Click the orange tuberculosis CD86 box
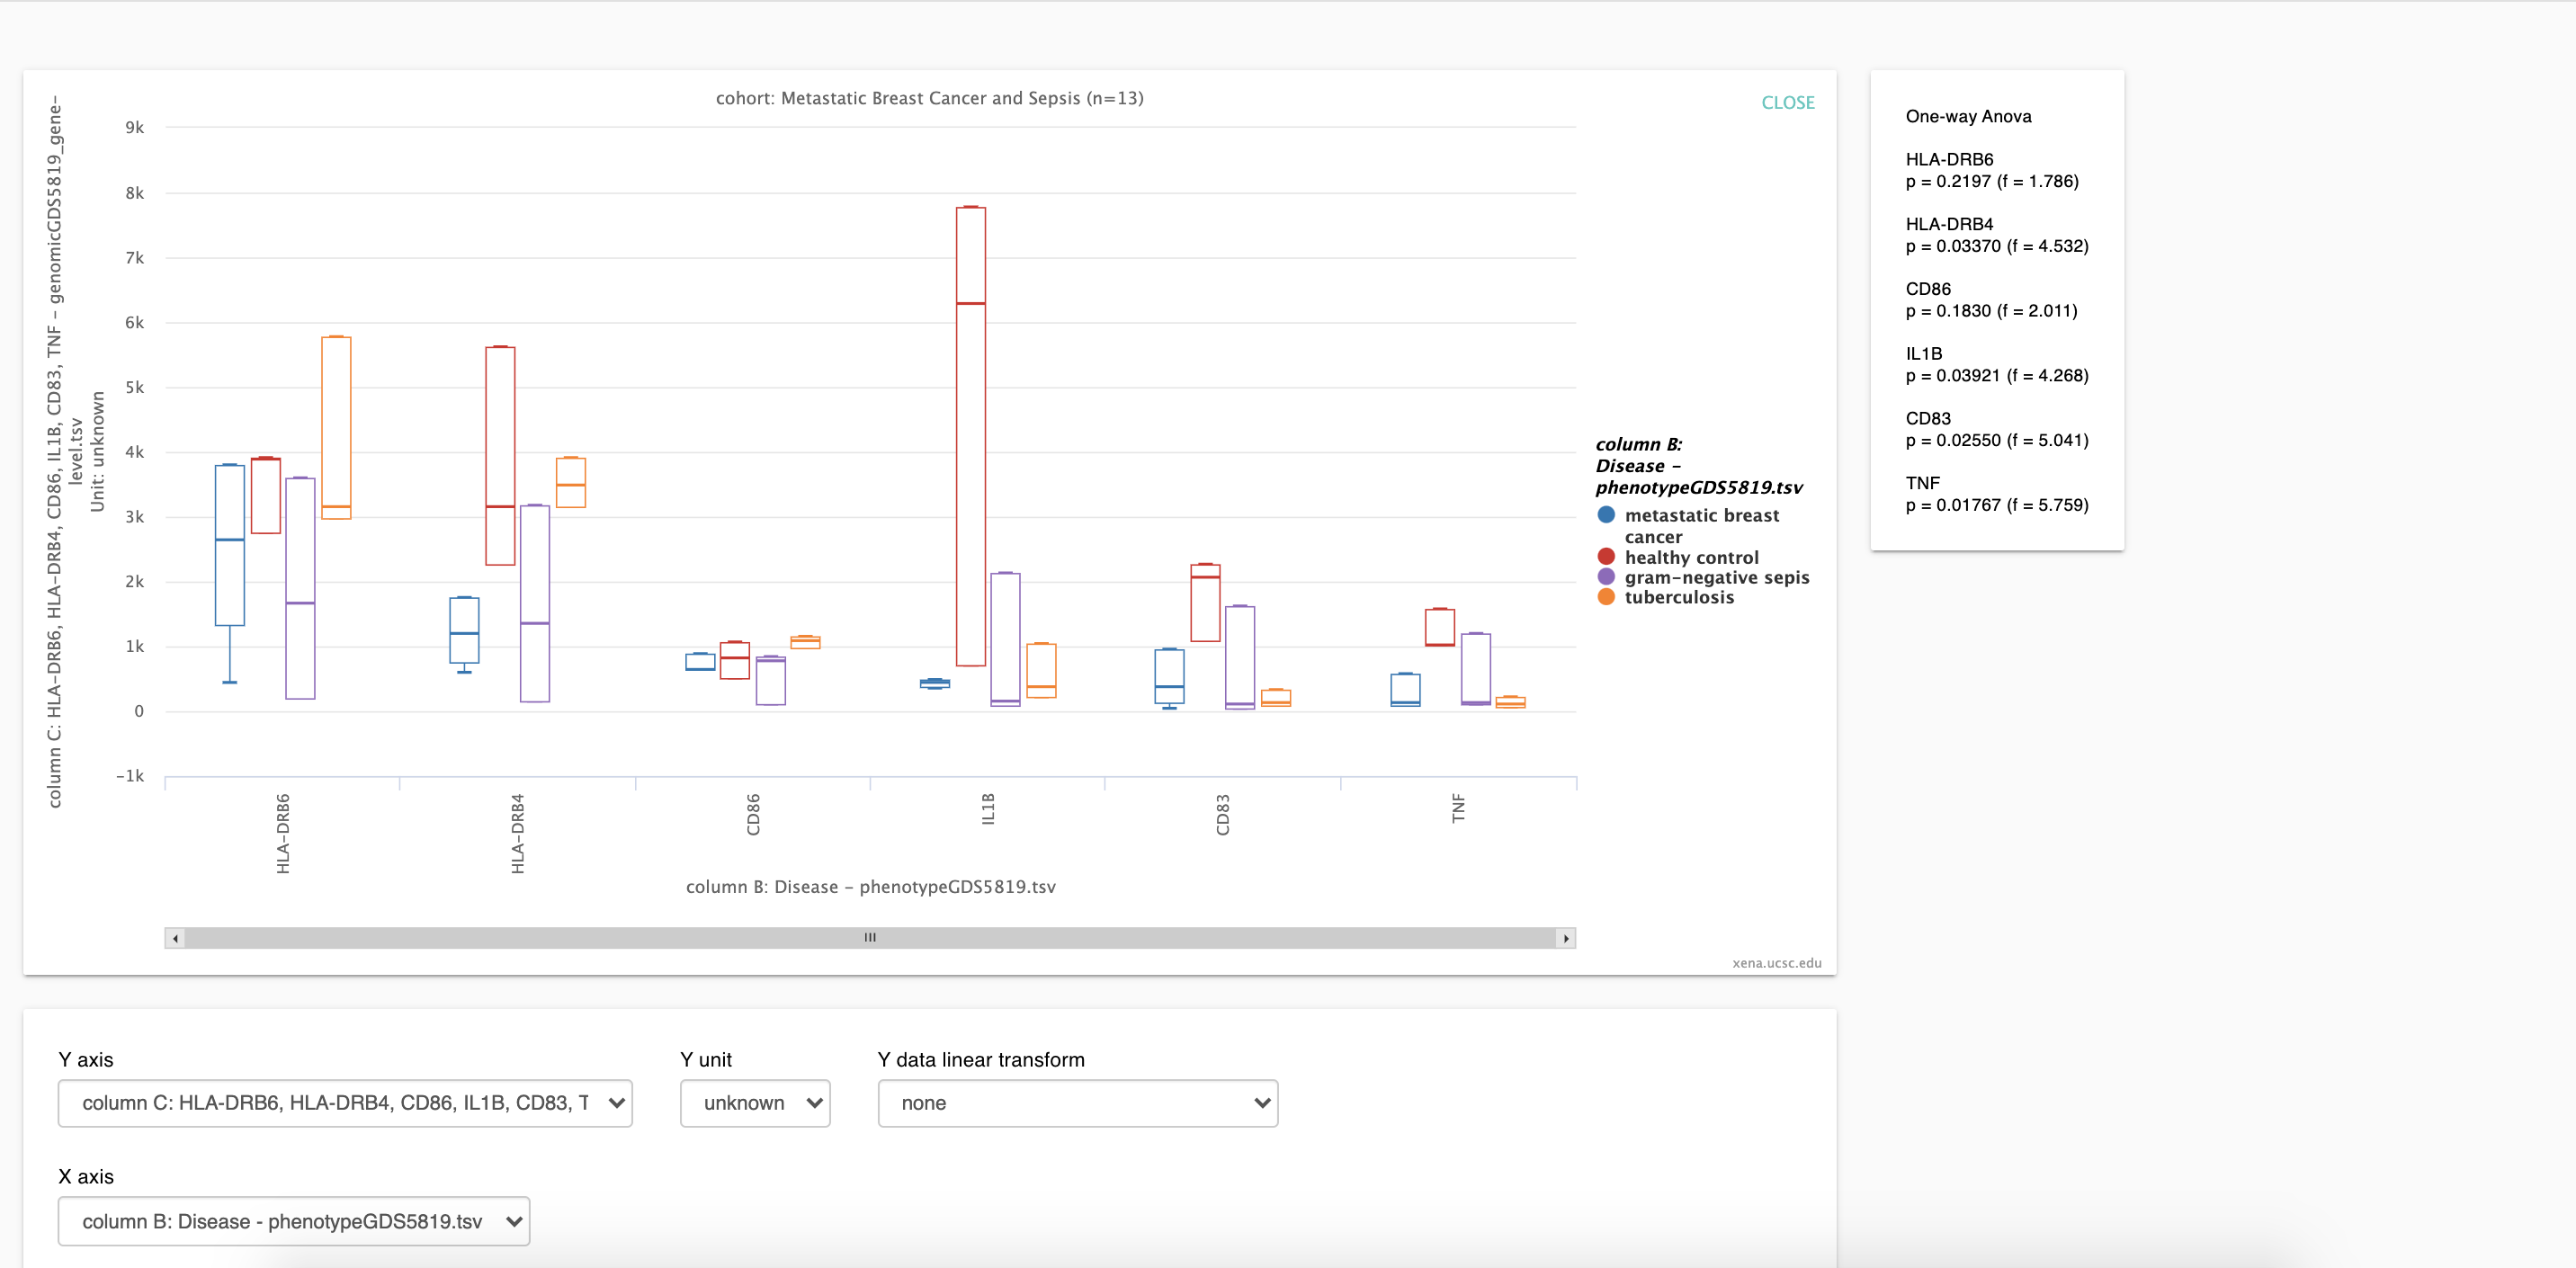The height and width of the screenshot is (1268, 2576). [805, 642]
